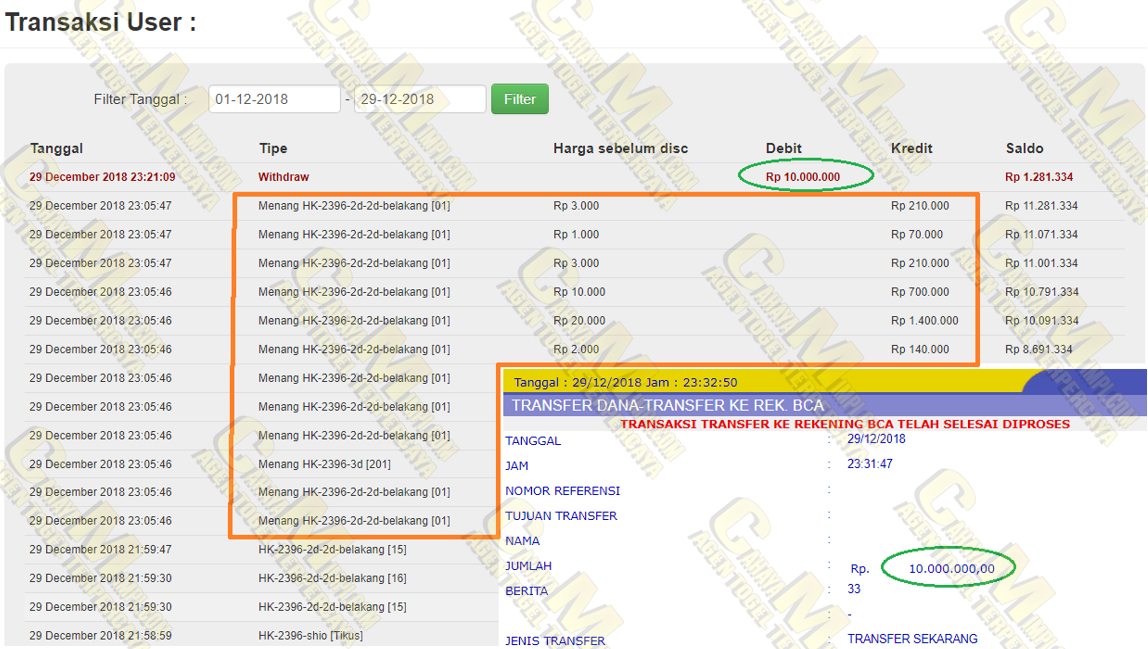Click the Transaksi User page heading
This screenshot has width=1148, height=649.
(100, 22)
